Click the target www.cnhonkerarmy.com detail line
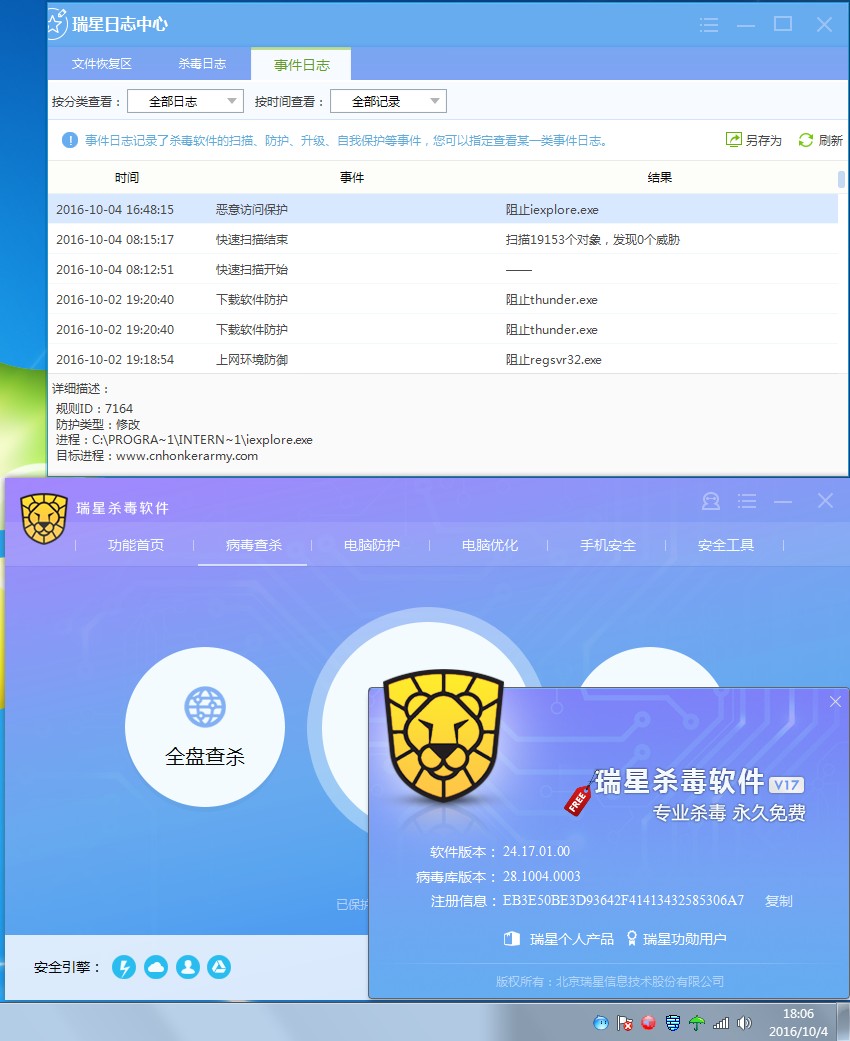 157,456
